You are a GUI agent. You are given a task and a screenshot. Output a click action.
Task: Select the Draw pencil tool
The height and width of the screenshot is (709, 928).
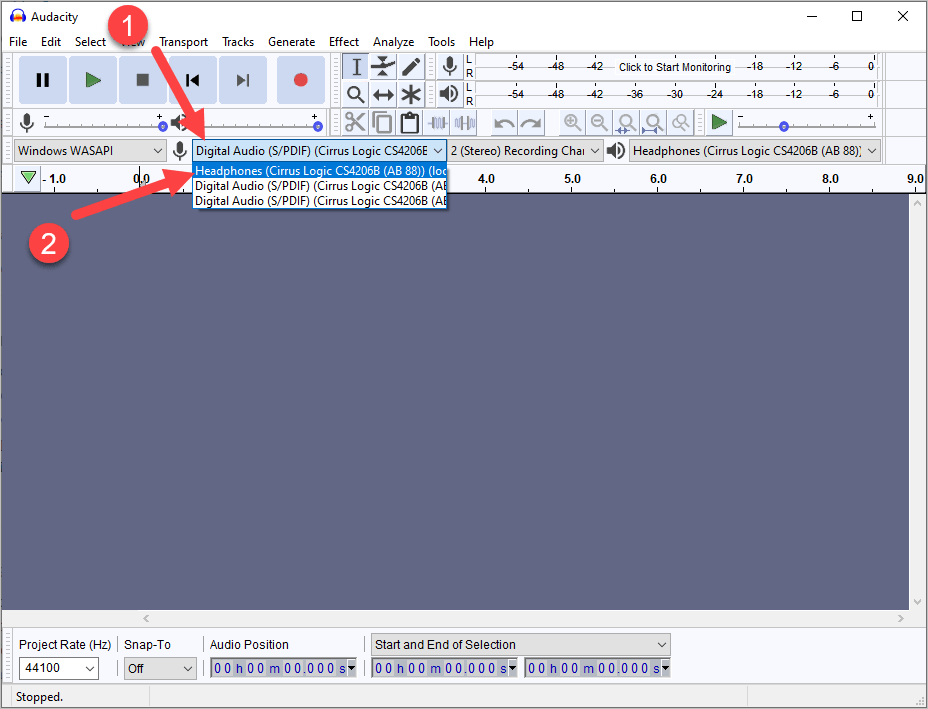pyautogui.click(x=411, y=67)
